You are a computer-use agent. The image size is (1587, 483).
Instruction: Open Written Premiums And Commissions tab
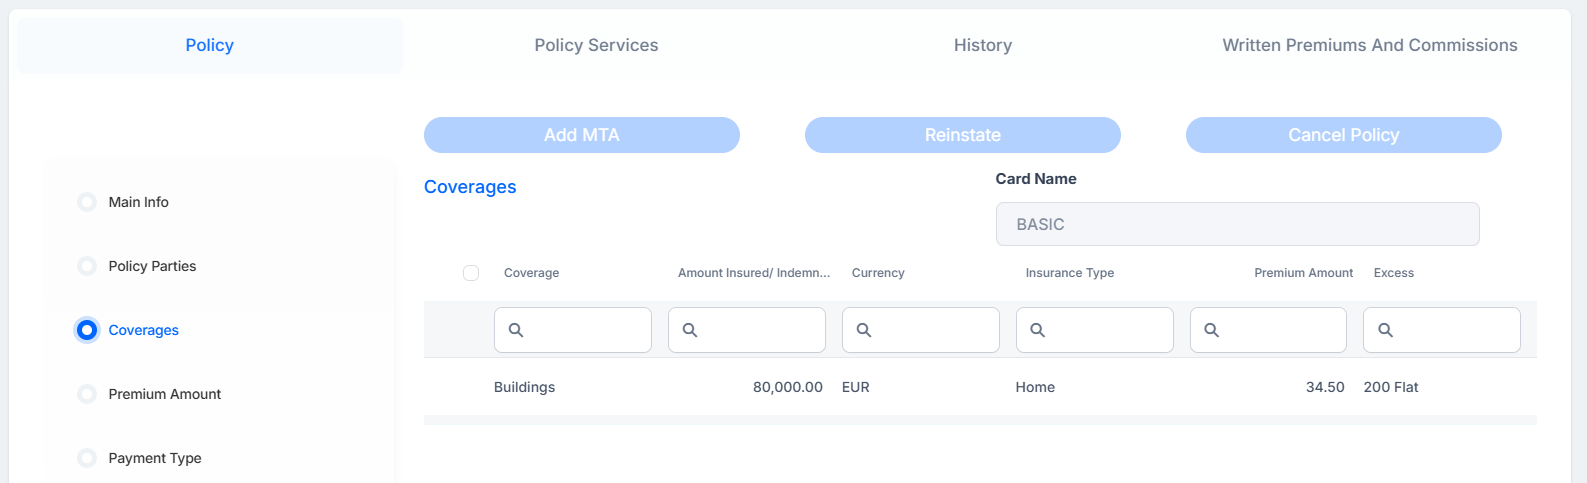pyautogui.click(x=1370, y=45)
